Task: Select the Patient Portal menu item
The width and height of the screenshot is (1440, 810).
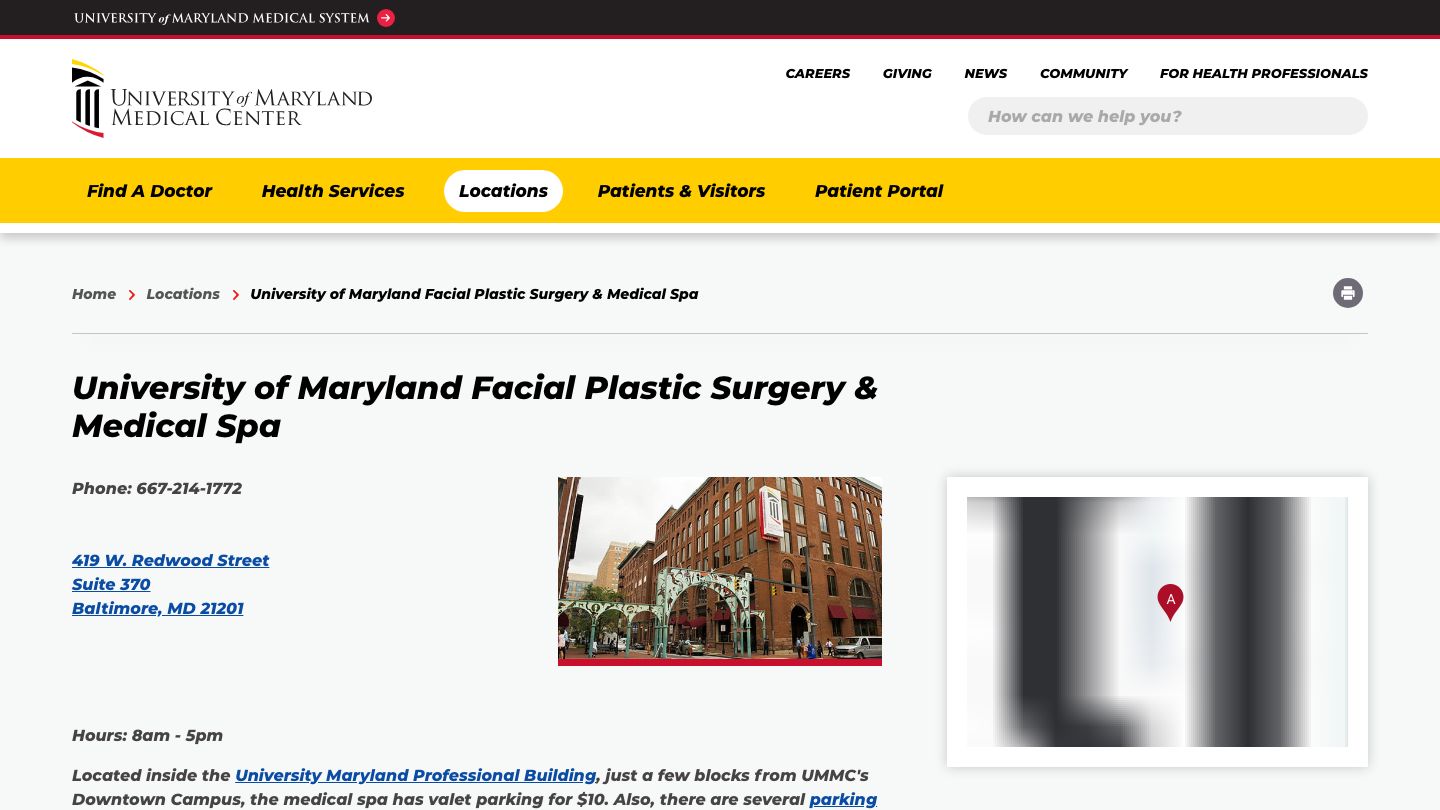Action: (x=879, y=191)
